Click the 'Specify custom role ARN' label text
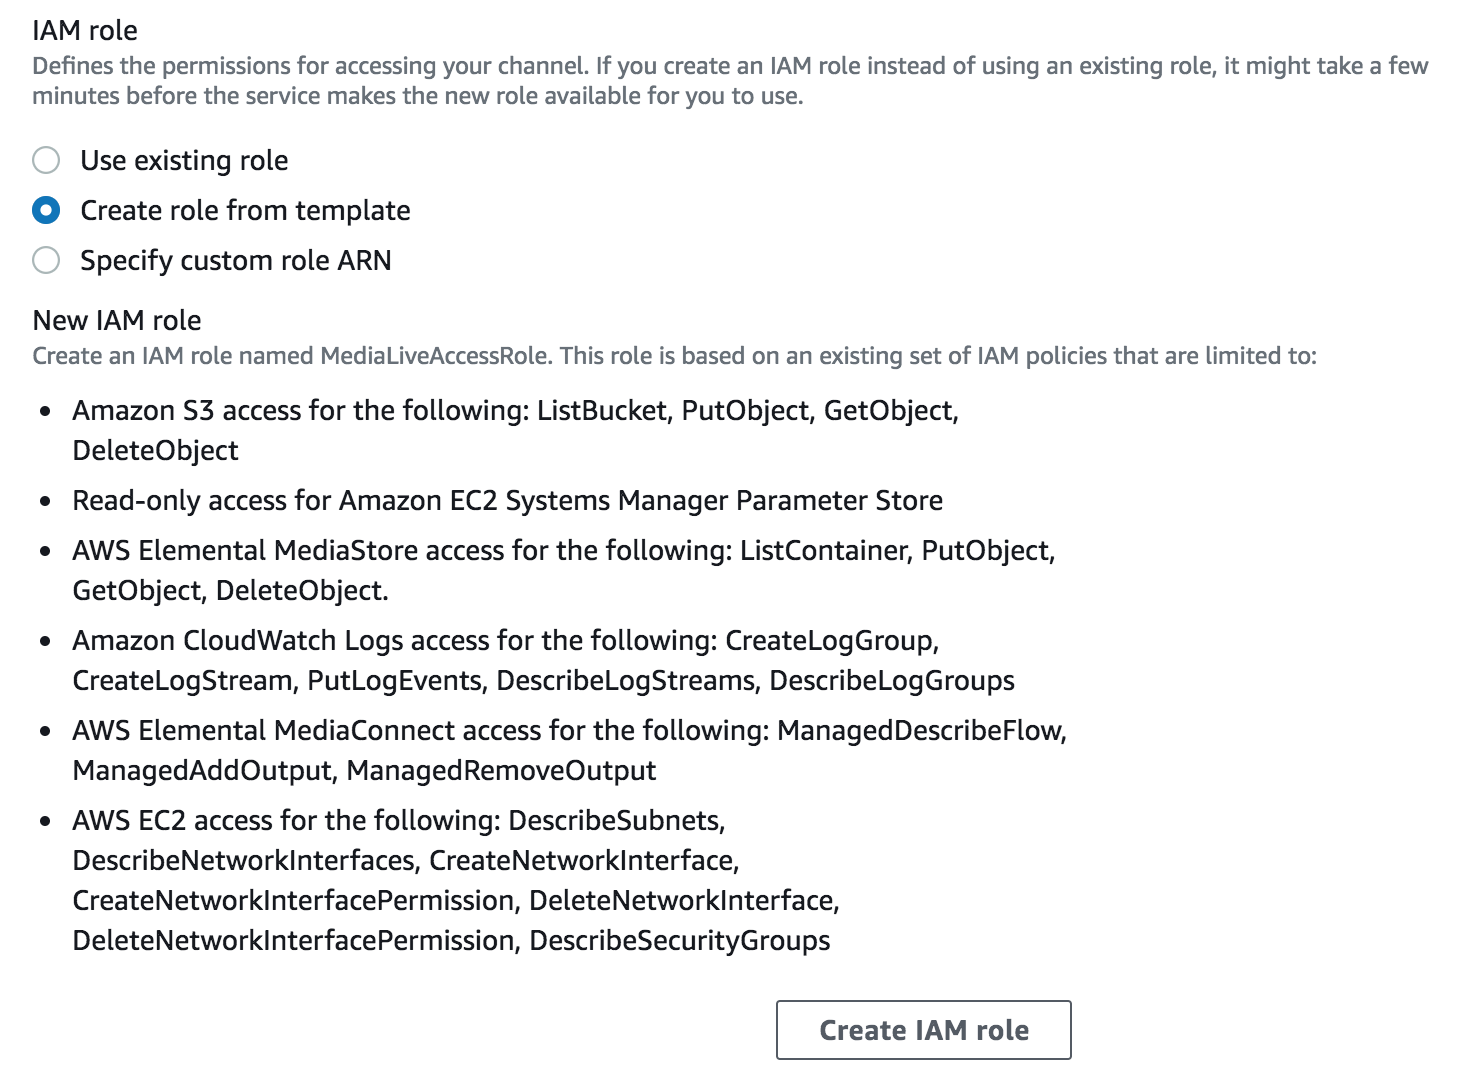This screenshot has height=1088, width=1464. [236, 260]
